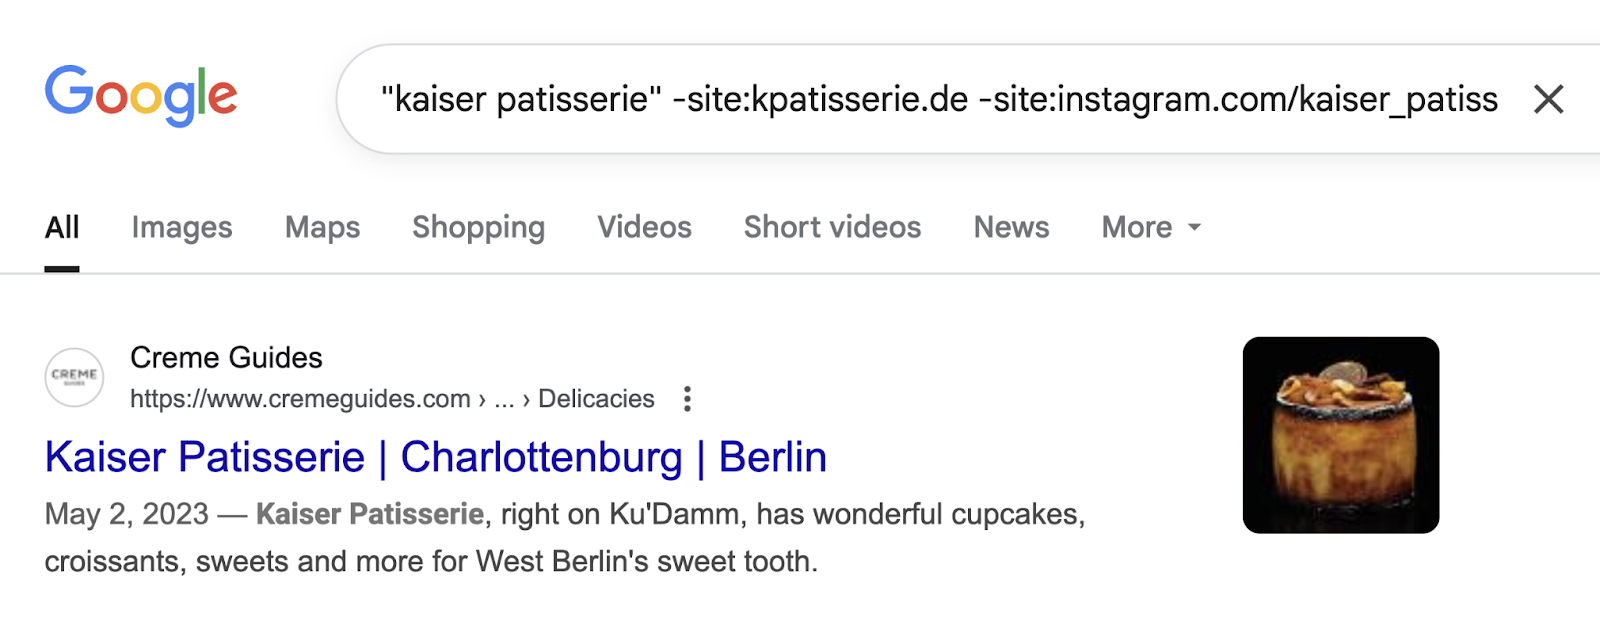Switch to the Videos tab

644,228
